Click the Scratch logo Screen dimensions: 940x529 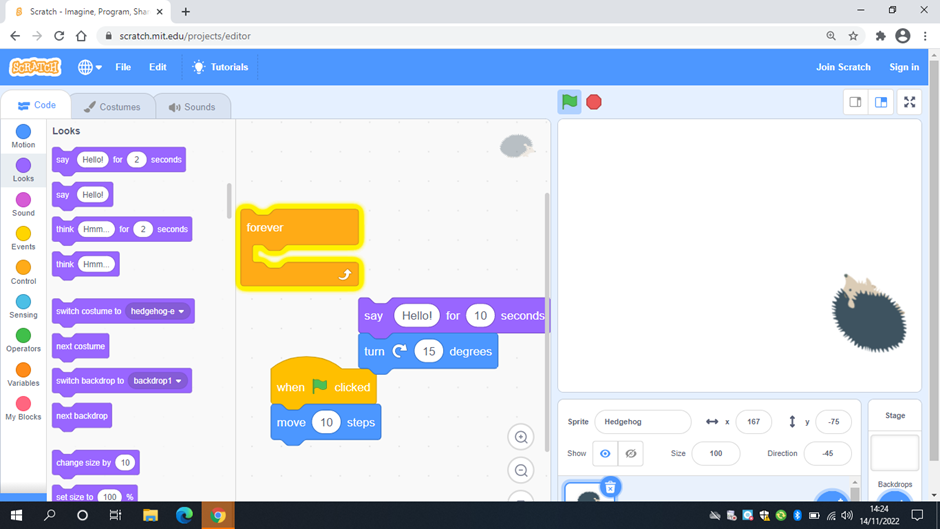35,67
